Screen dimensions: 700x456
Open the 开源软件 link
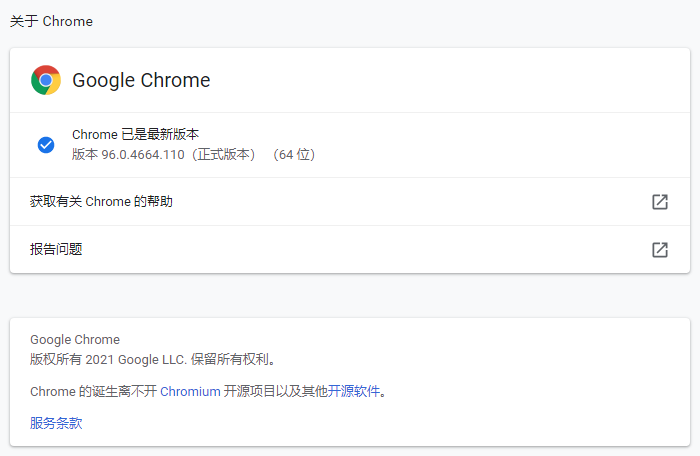[x=355, y=392]
